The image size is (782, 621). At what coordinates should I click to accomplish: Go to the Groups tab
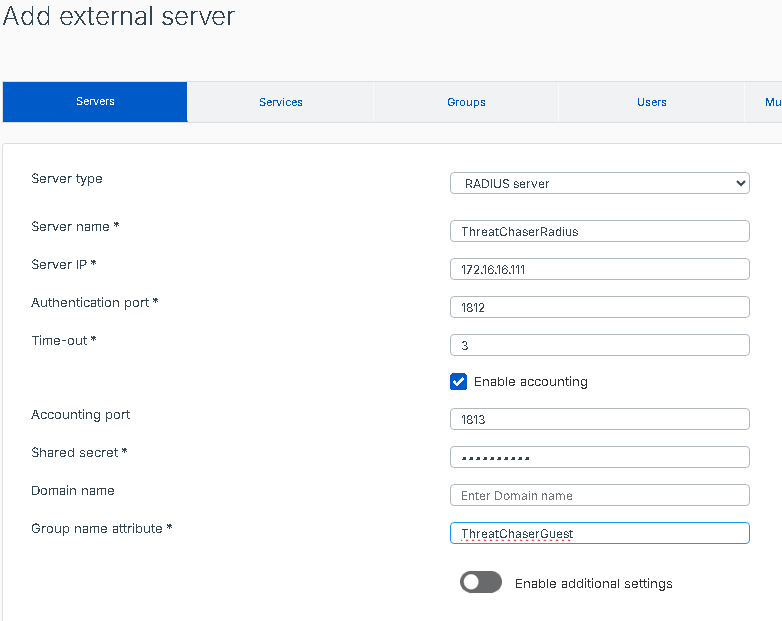click(466, 102)
